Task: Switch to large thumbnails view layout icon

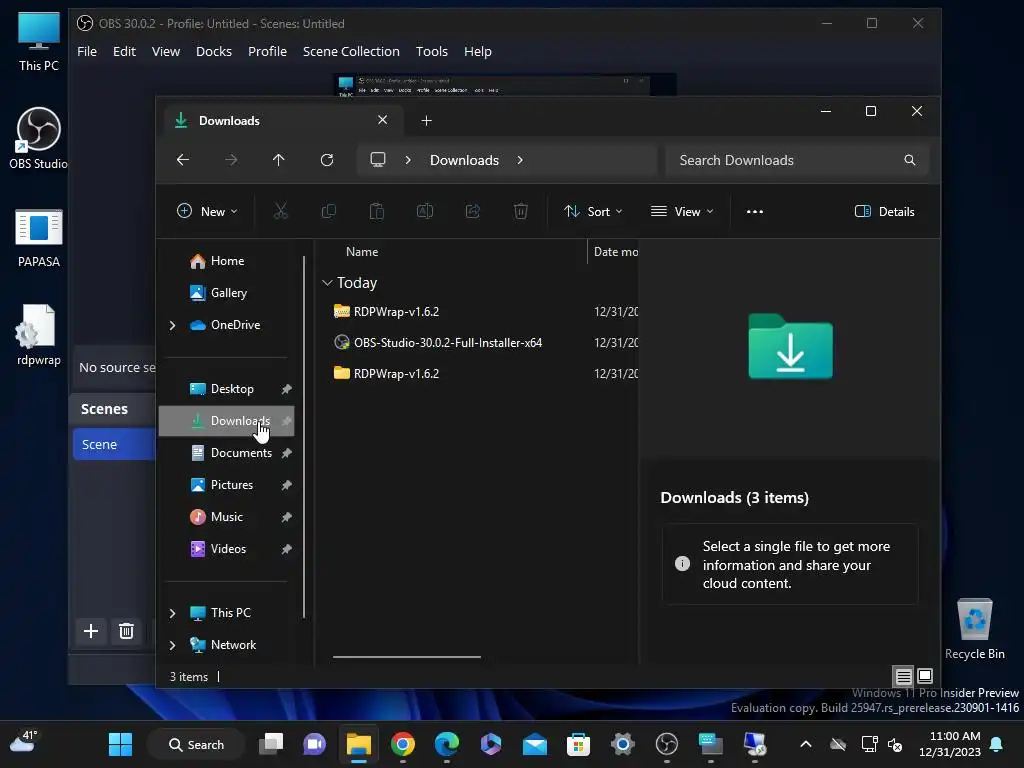Action: (925, 676)
